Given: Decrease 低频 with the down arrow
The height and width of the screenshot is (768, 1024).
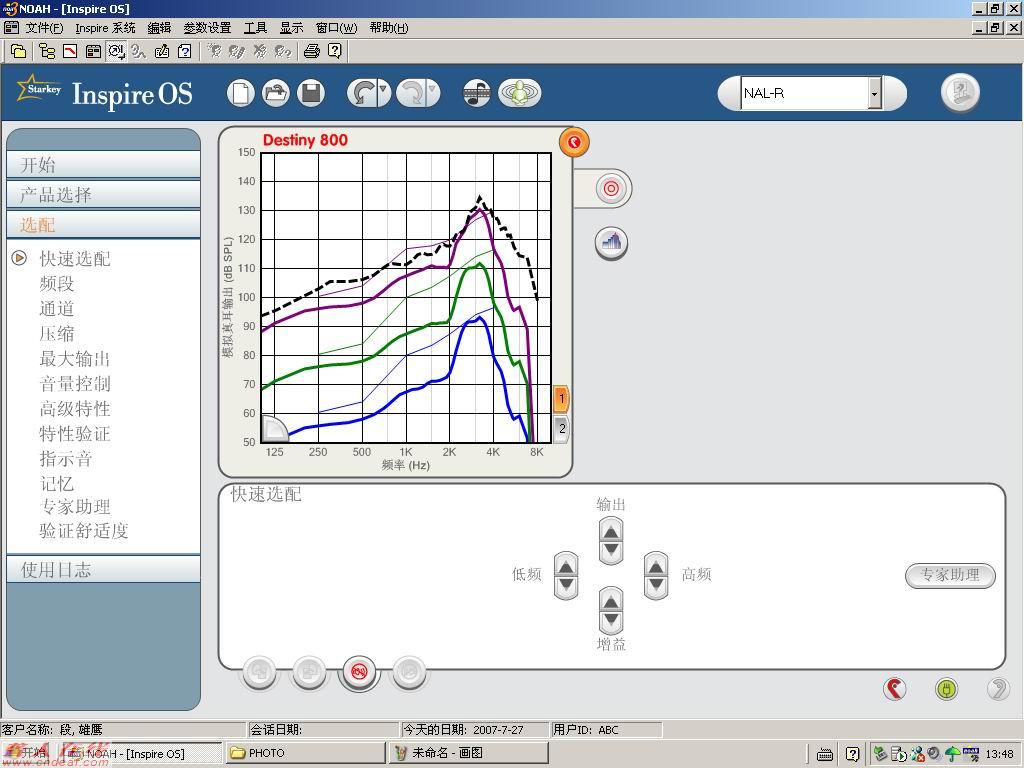Looking at the screenshot, I should click(566, 586).
